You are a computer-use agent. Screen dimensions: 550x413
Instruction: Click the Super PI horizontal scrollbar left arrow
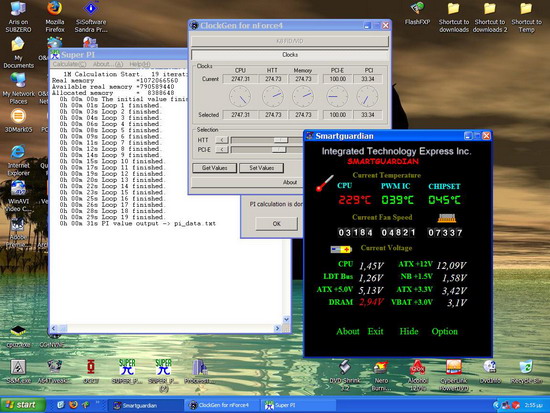click(x=54, y=328)
